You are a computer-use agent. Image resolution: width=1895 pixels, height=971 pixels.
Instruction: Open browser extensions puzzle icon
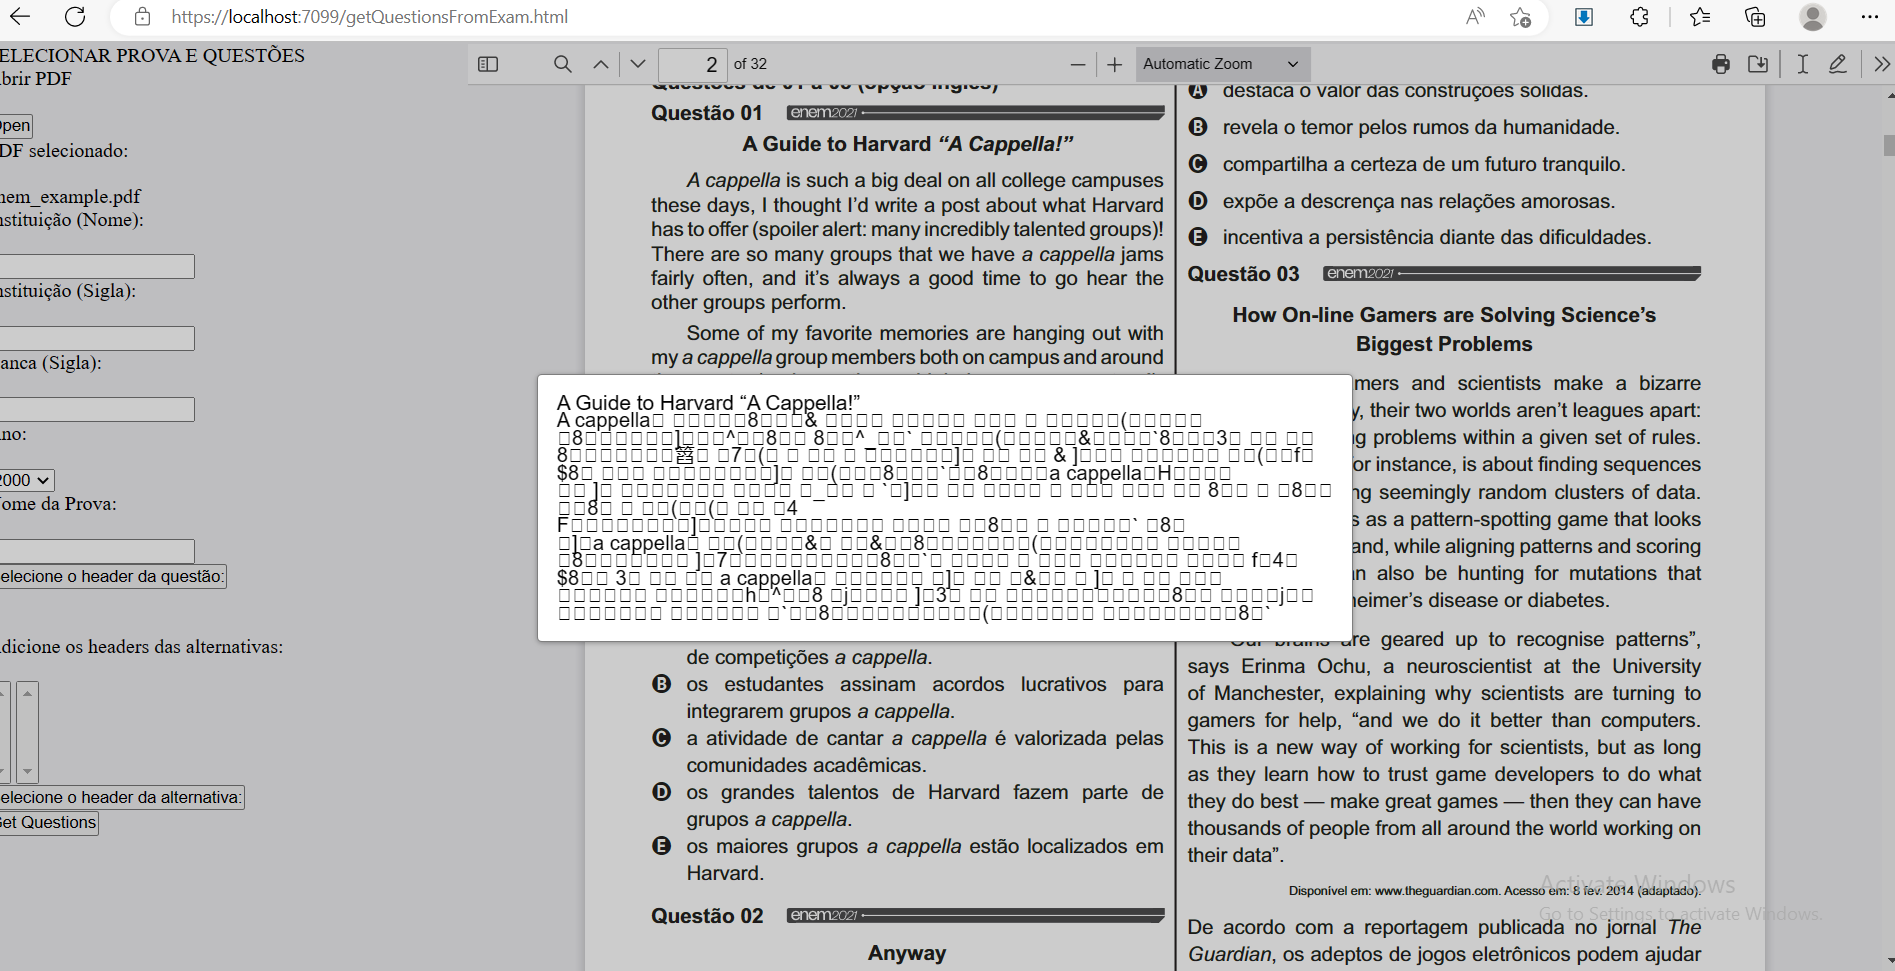click(x=1639, y=16)
